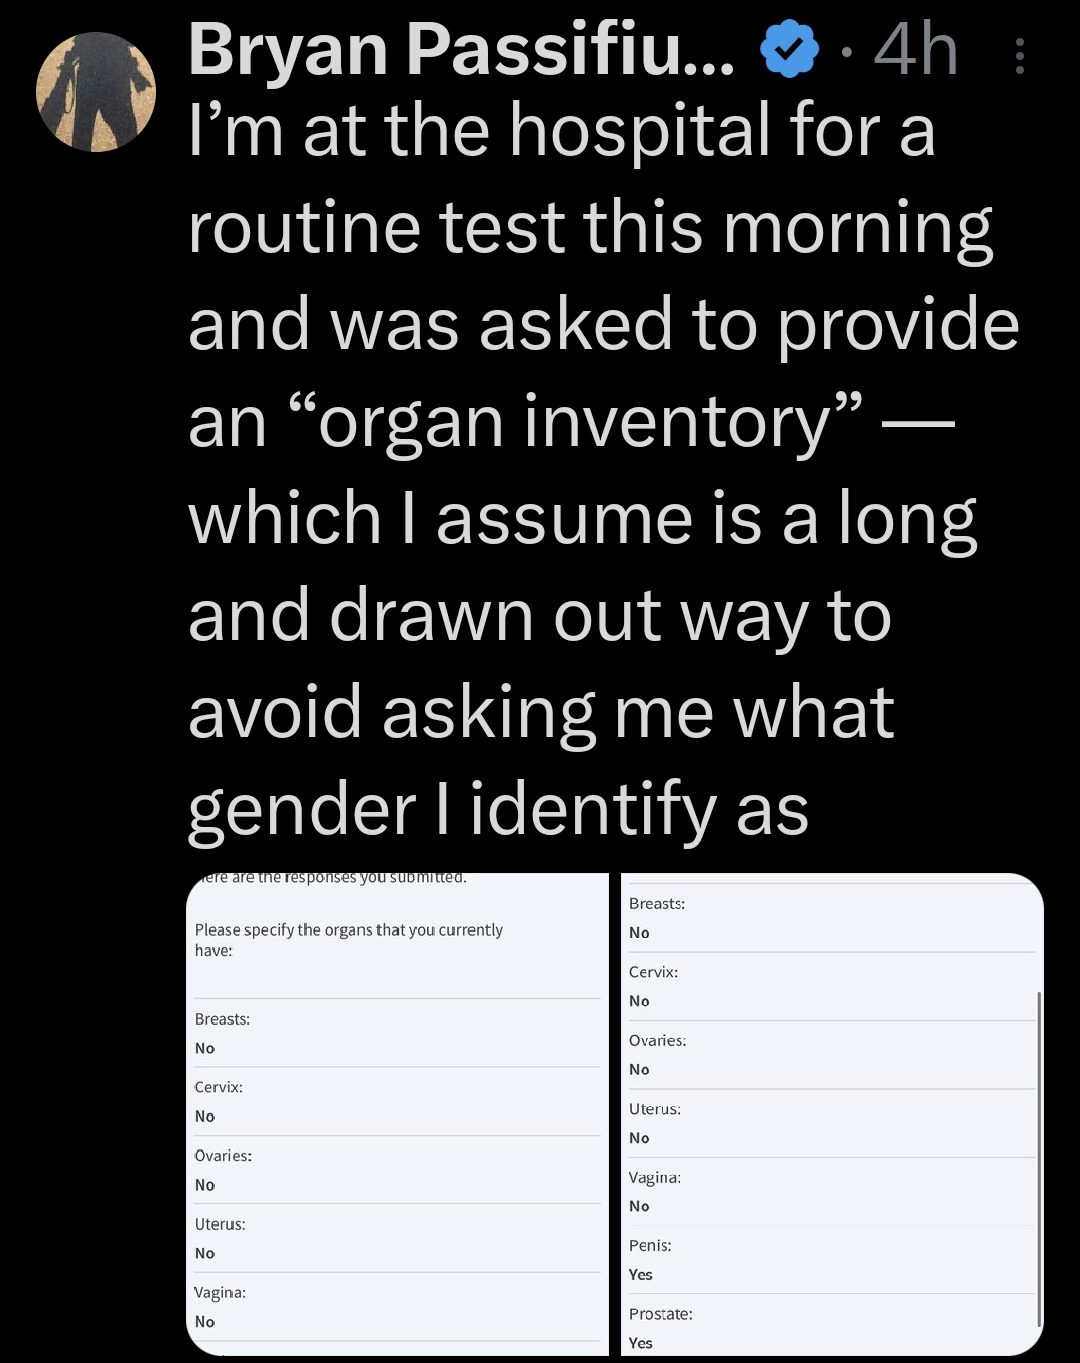Click the "Penis:" label in the right image
Image resolution: width=1080 pixels, height=1363 pixels.
pos(650,1246)
